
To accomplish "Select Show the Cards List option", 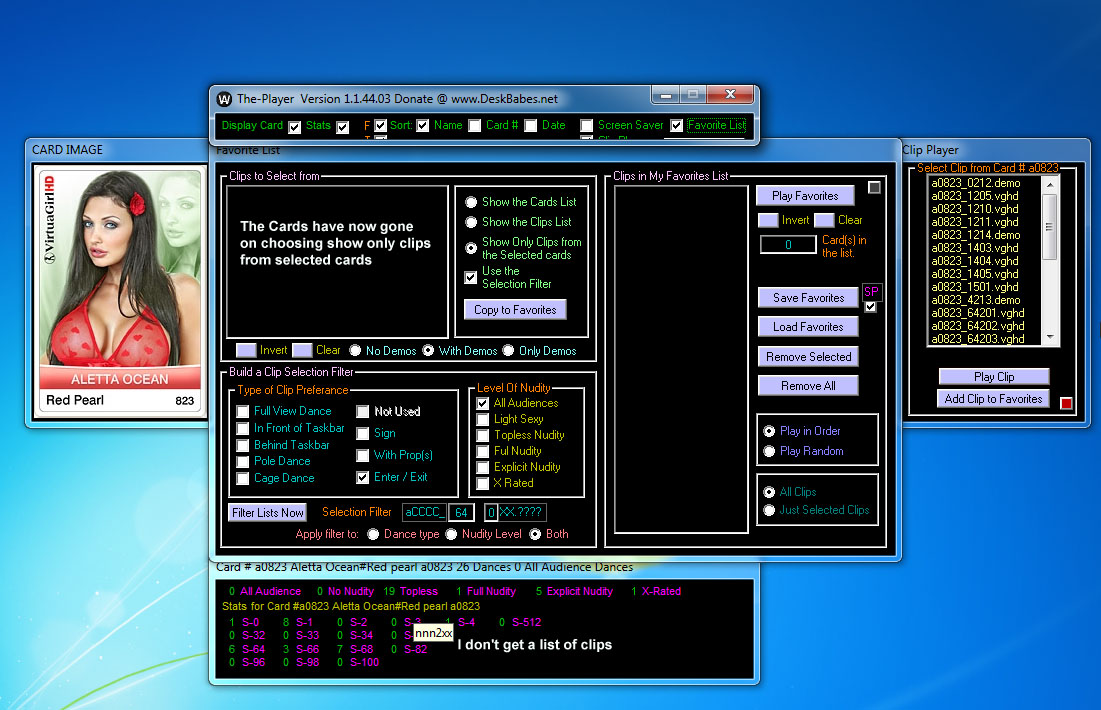I will (471, 202).
